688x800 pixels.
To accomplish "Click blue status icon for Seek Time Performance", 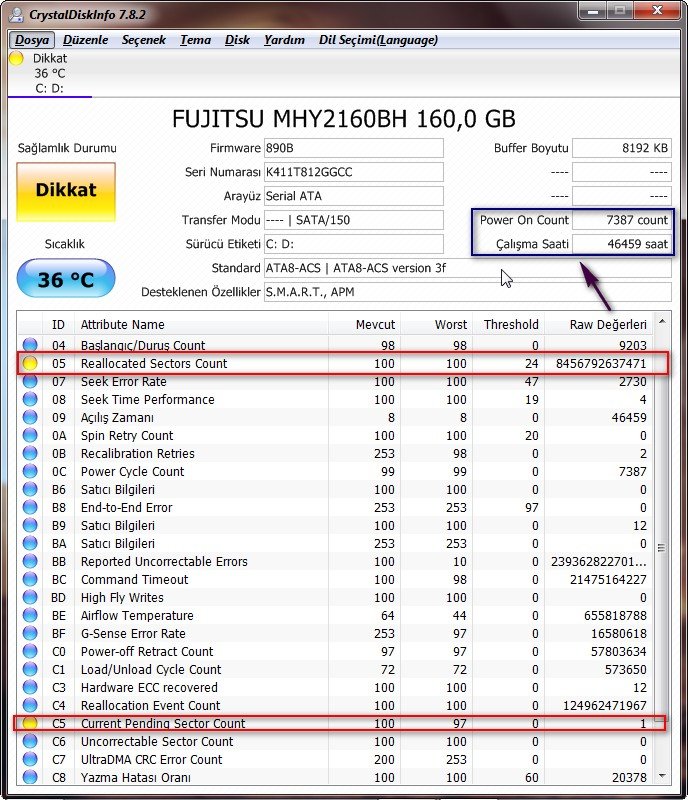I will point(30,398).
